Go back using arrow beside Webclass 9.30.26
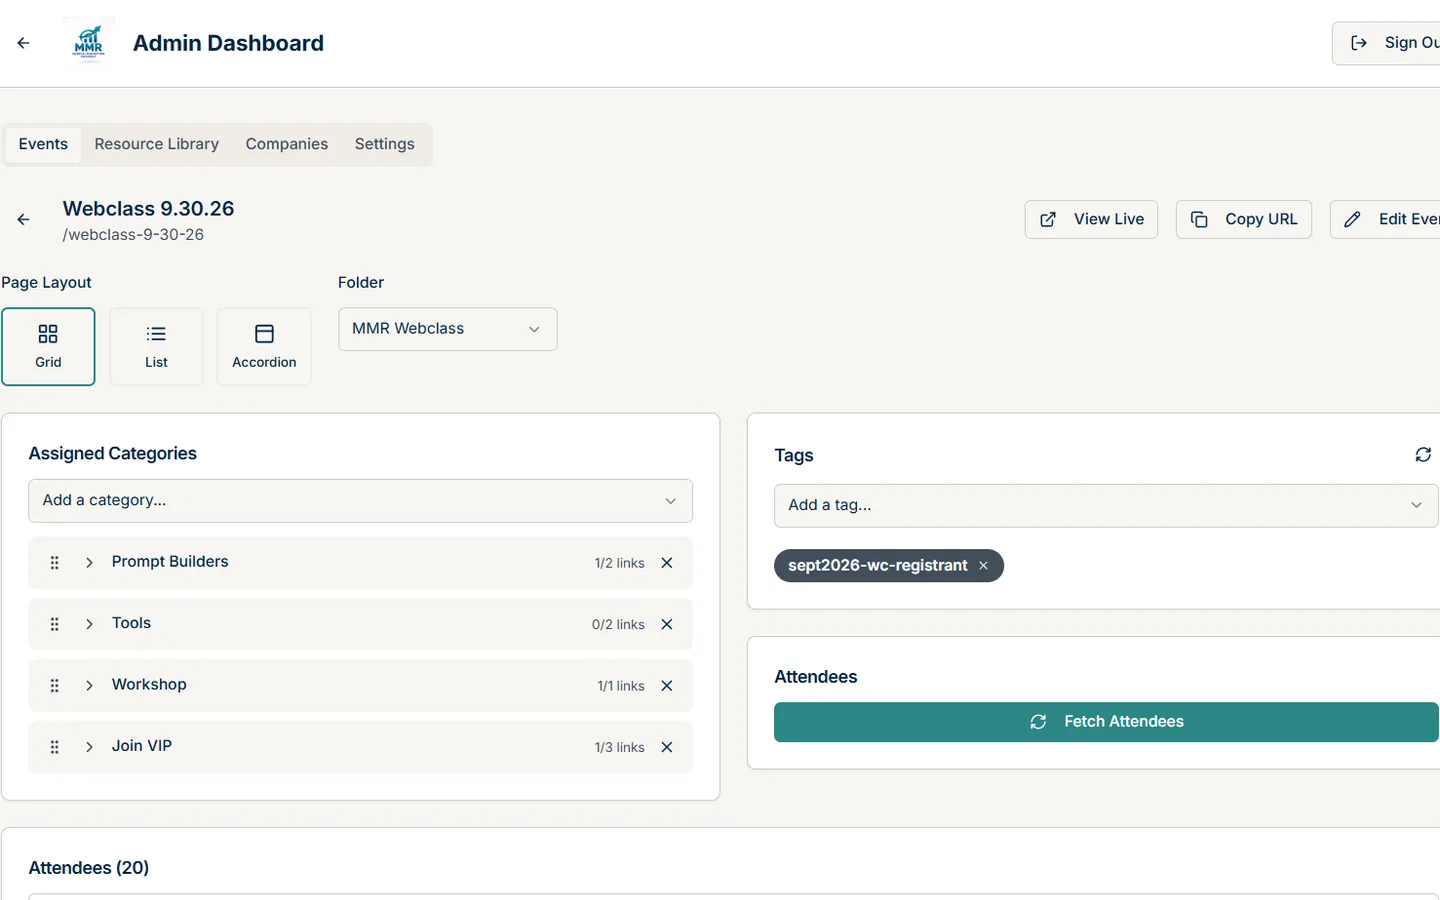Screen dimensions: 1440x900 pyautogui.click(x=23, y=220)
